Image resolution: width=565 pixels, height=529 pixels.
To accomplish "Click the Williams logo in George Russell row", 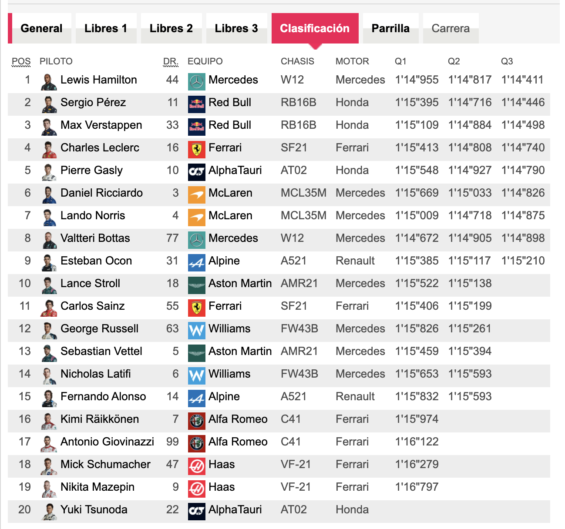I will click(x=196, y=330).
